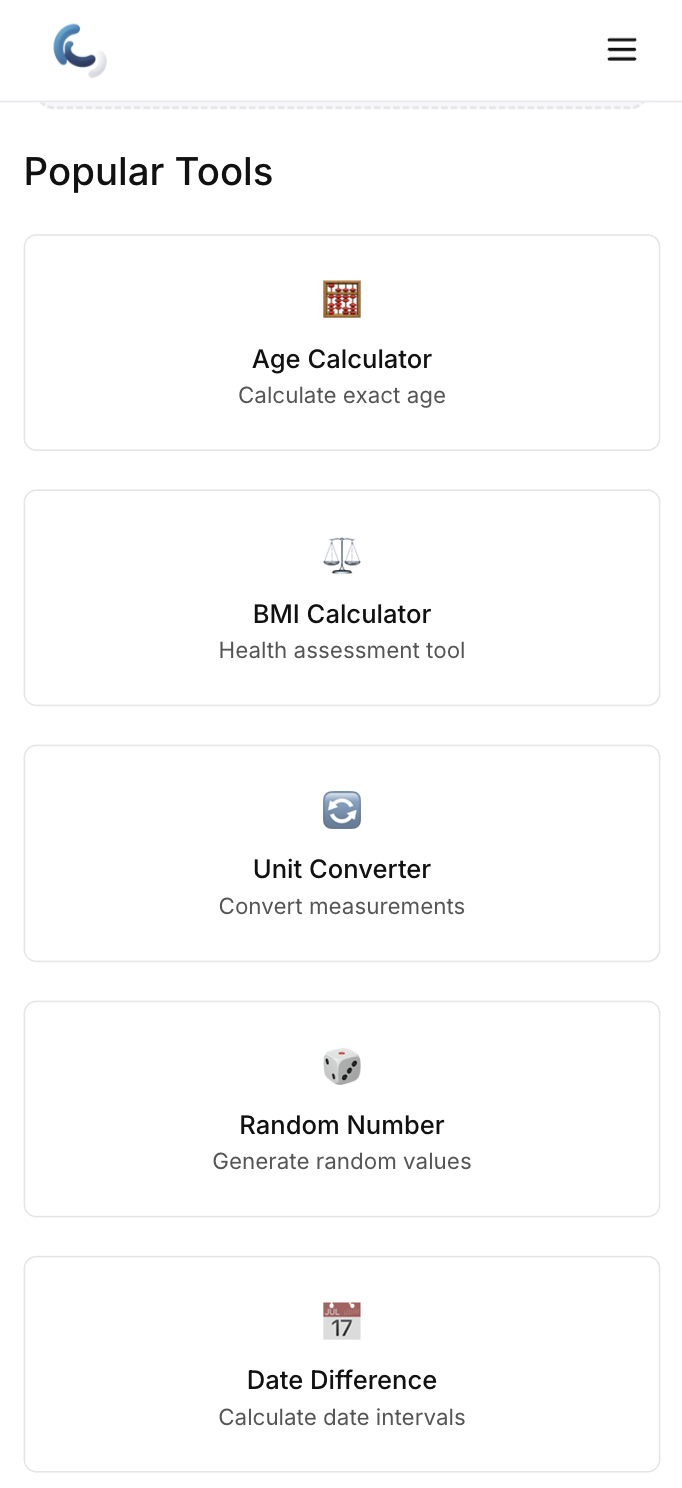
Task: Open the BMI Calculator tool card
Action: [342, 597]
